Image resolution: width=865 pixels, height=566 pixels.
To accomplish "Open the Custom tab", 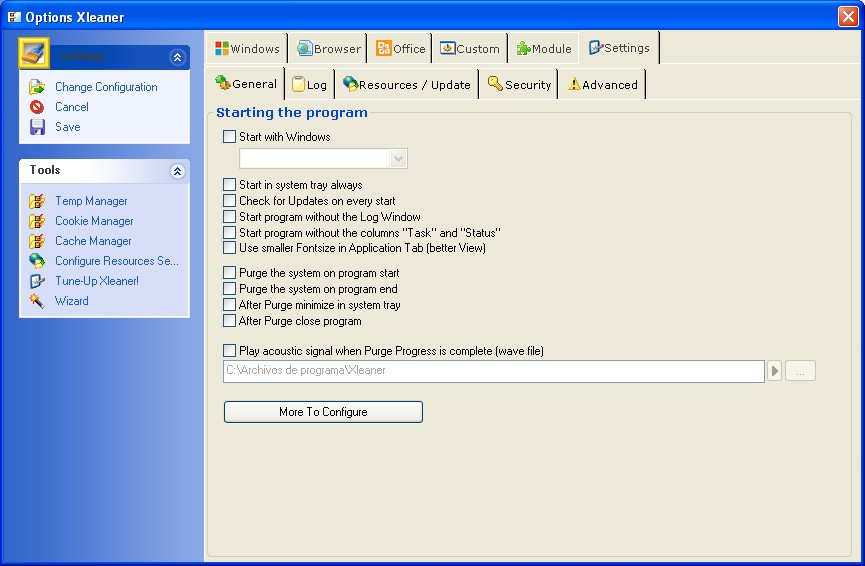I will click(470, 49).
